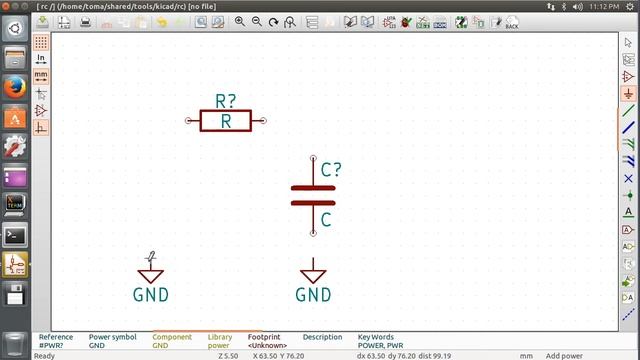Redraw the schematic view
The image size is (640, 360).
coord(273,22)
